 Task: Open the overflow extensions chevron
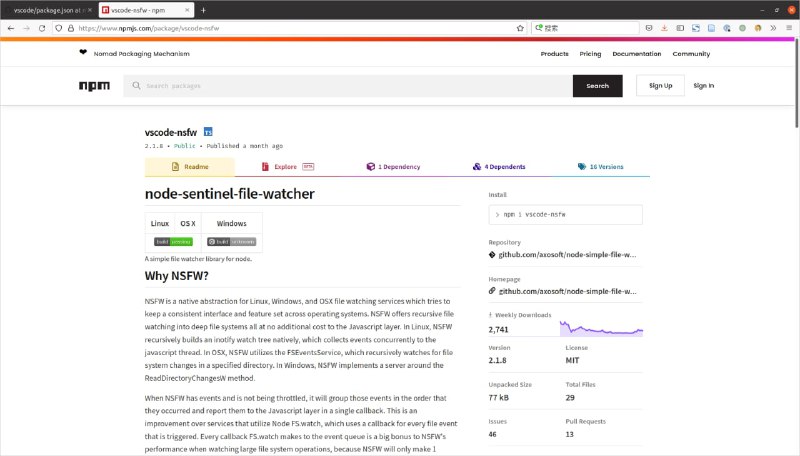[x=773, y=28]
